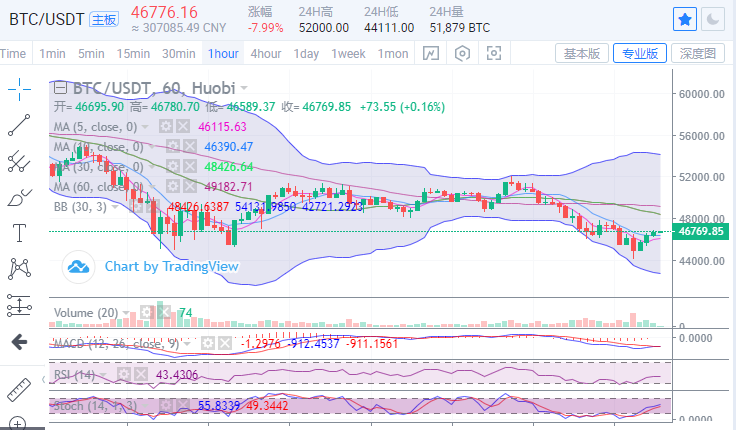Switch to 30min interval
Viewport: 736px width, 430px height.
179,54
